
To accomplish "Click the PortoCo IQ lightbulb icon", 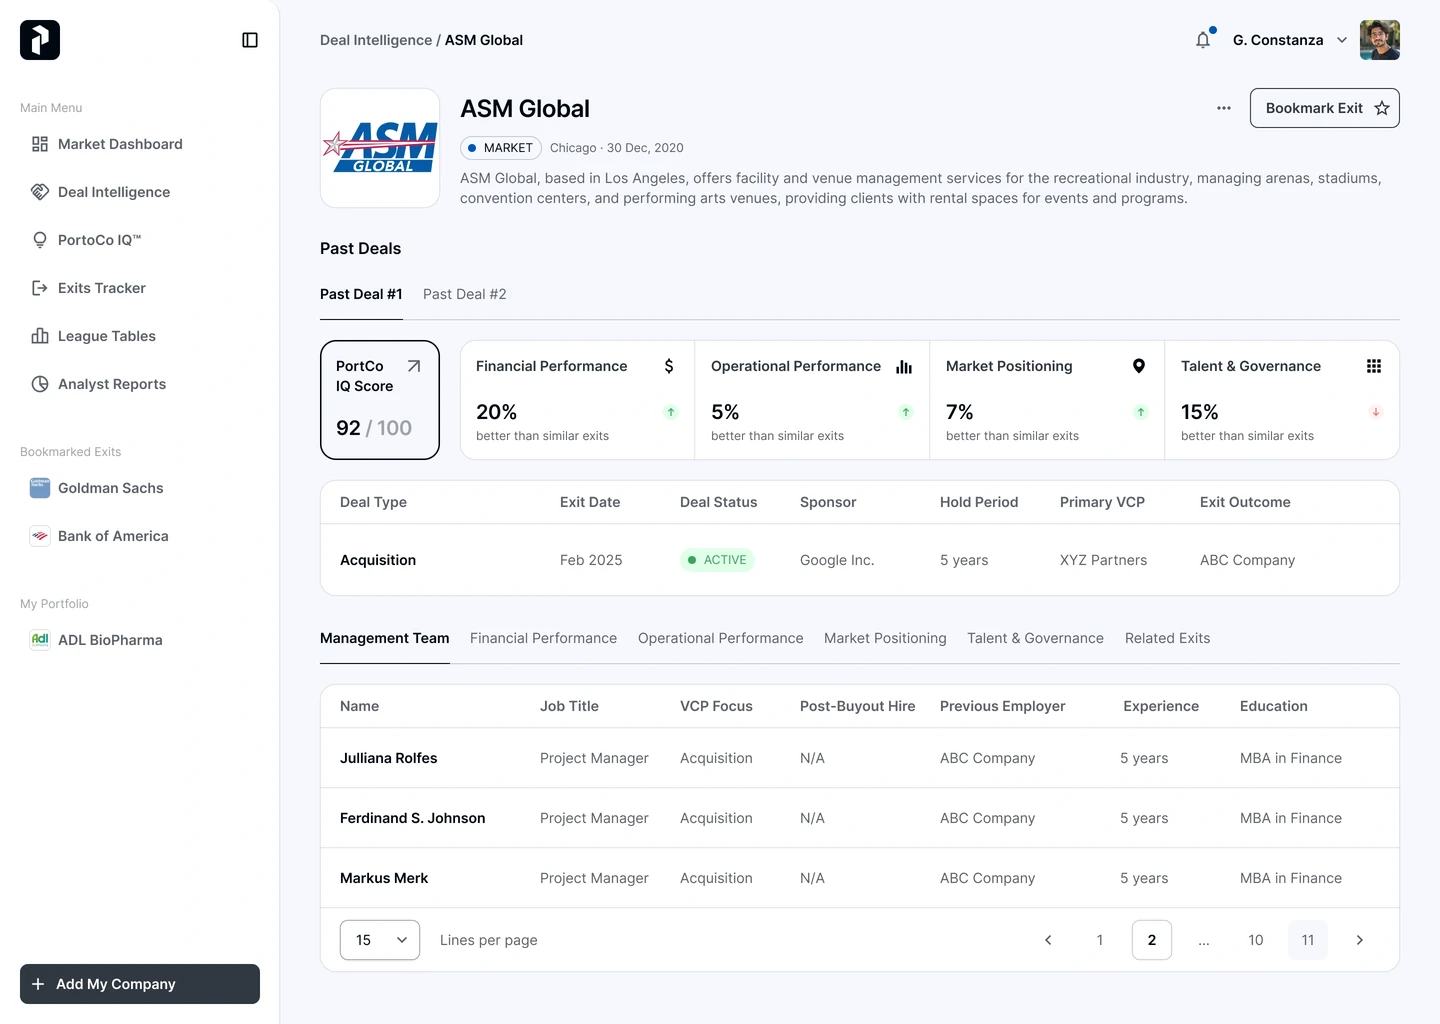I will point(40,240).
